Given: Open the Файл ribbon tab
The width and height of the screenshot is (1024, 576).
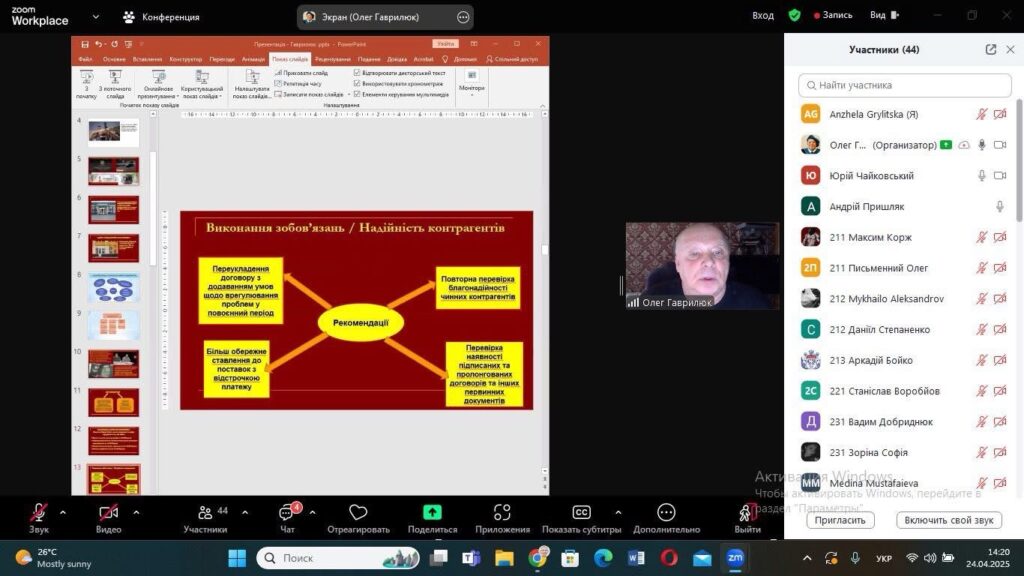Looking at the screenshot, I should 85,59.
